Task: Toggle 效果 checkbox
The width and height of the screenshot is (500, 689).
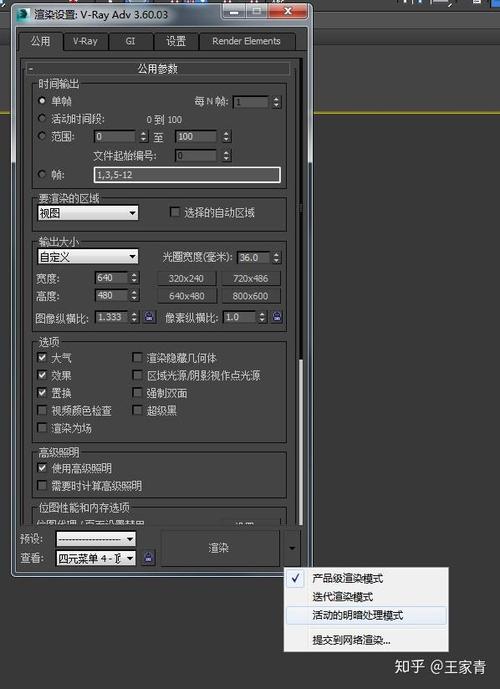Action: point(42,375)
